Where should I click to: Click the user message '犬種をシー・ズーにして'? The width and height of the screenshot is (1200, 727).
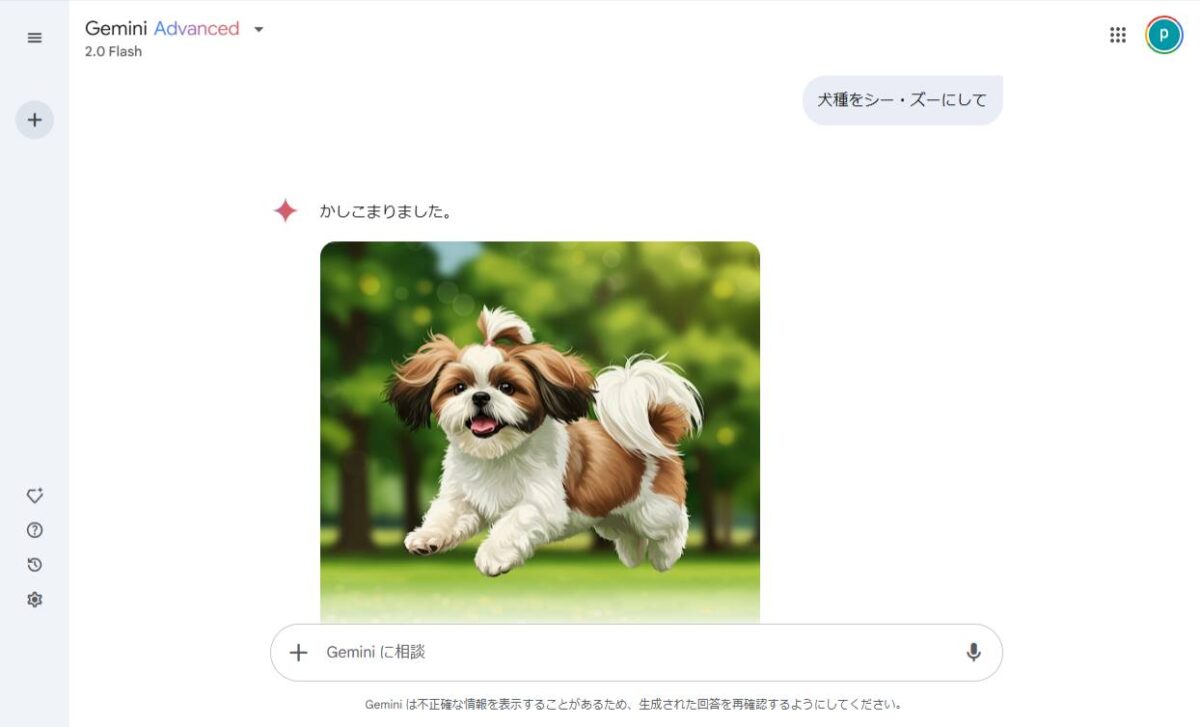click(x=902, y=100)
